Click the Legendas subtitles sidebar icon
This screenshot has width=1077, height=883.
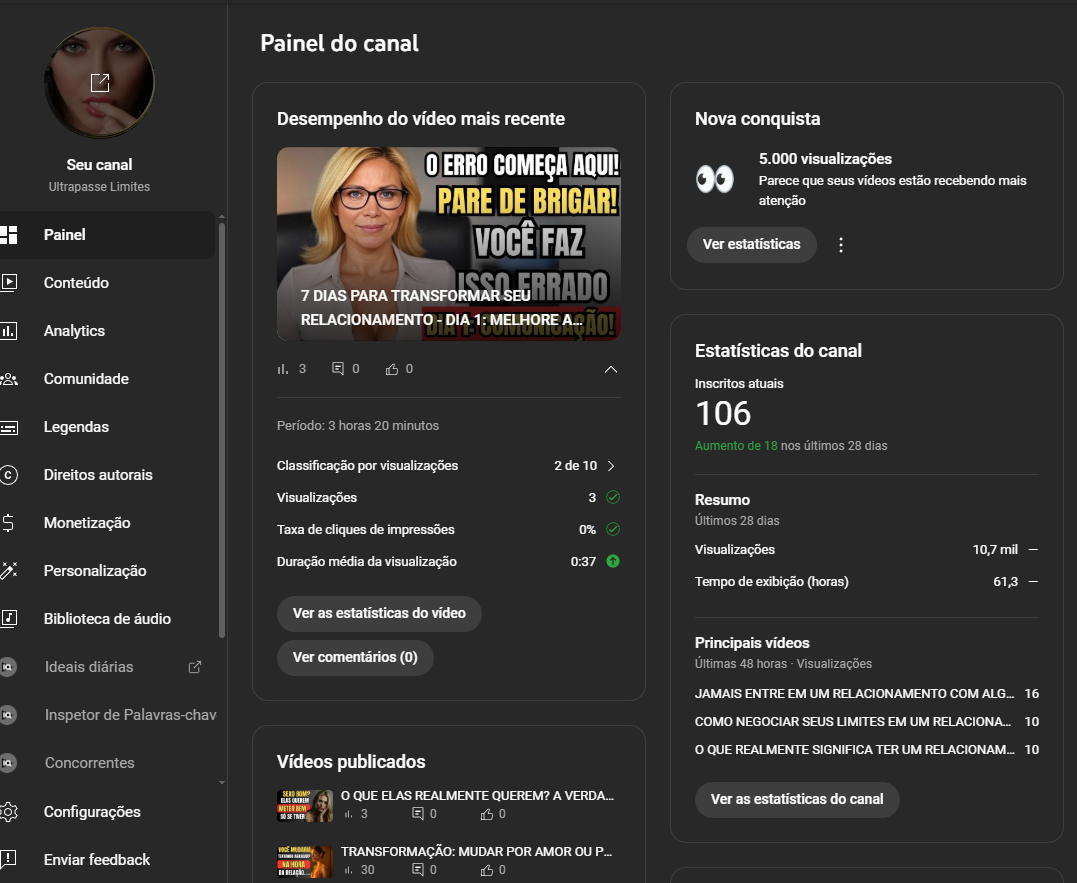point(8,427)
